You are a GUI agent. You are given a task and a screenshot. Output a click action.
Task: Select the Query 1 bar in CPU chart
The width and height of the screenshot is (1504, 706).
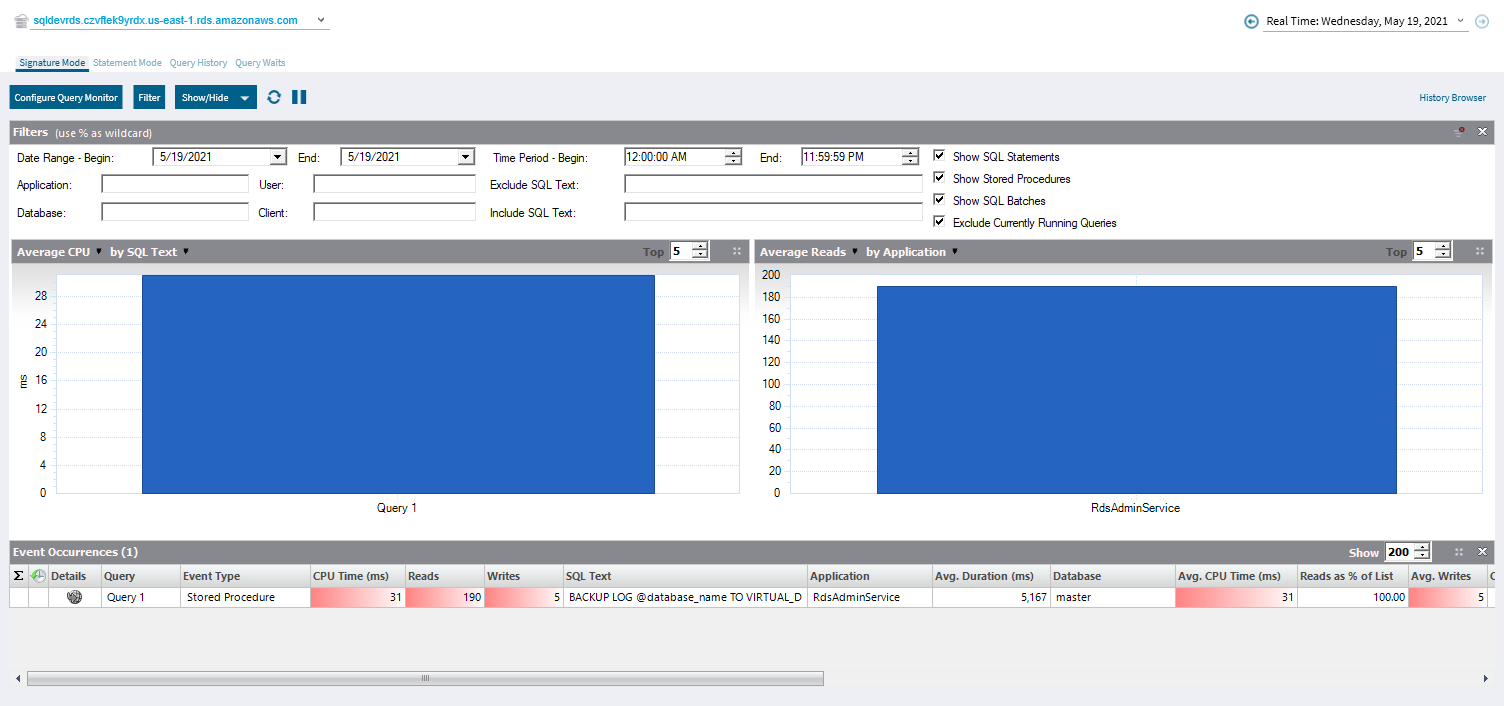pos(398,384)
